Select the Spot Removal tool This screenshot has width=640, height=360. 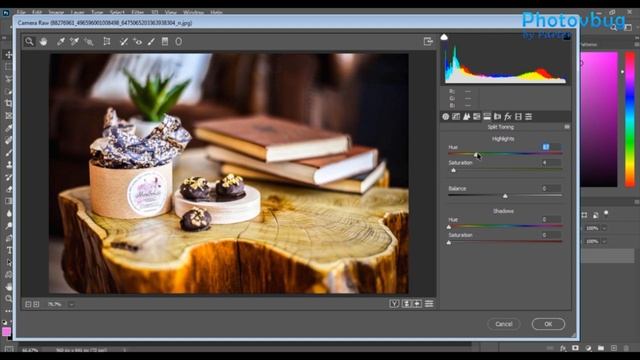[x=124, y=41]
